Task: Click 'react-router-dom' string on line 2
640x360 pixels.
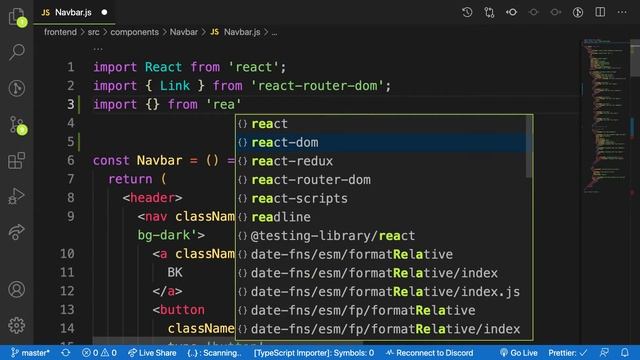Action: coord(318,86)
